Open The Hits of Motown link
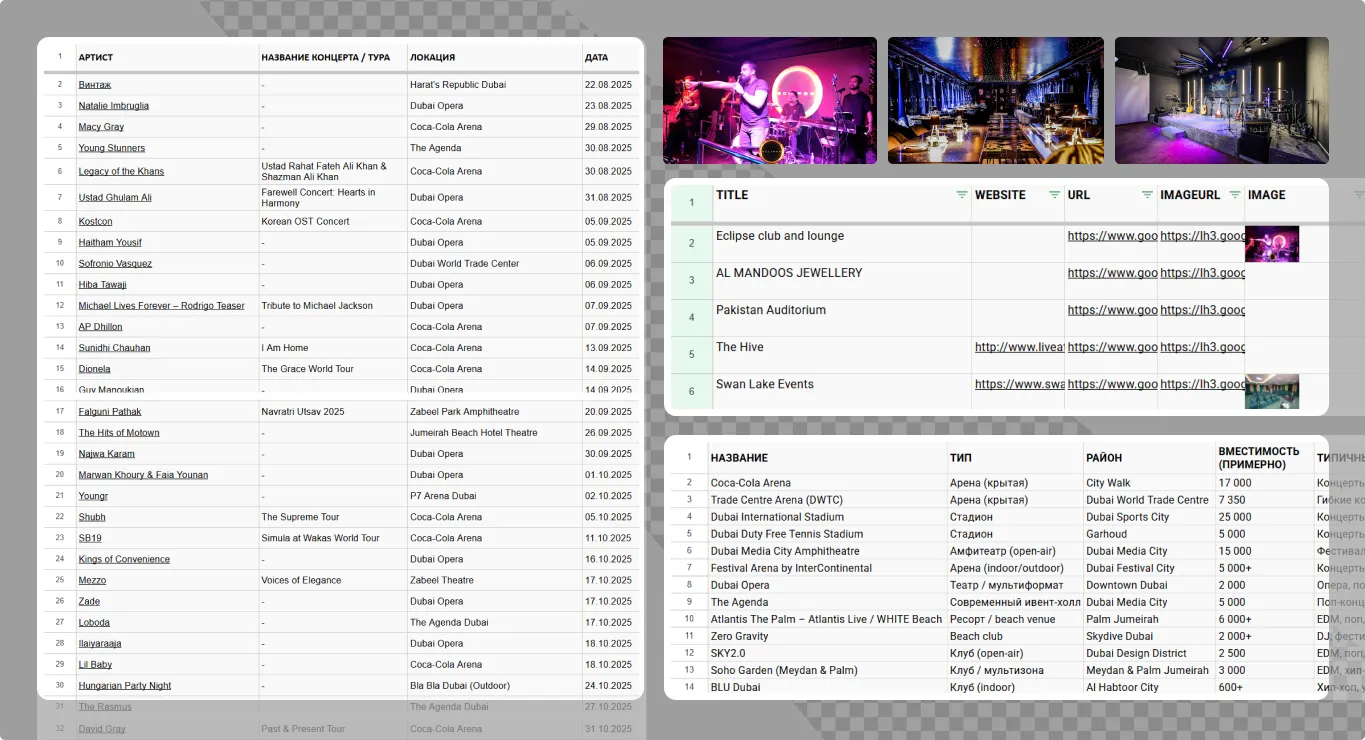This screenshot has height=740, width=1365. [x=119, y=433]
